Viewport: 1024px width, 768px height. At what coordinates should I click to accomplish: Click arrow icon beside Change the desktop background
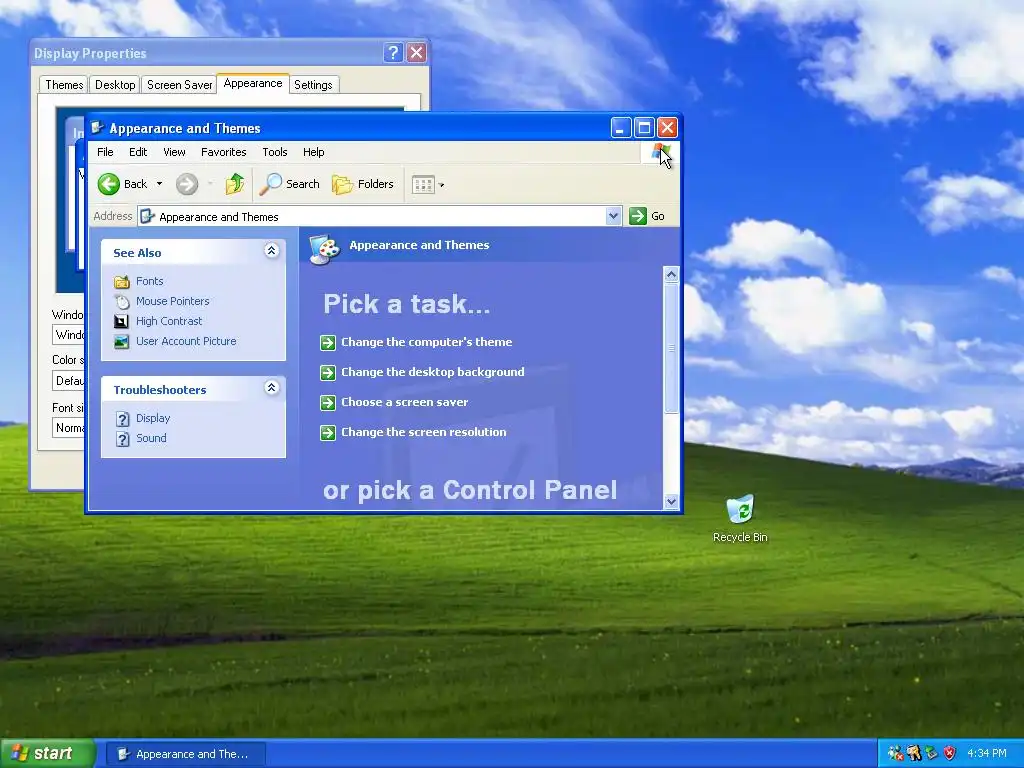pos(328,372)
